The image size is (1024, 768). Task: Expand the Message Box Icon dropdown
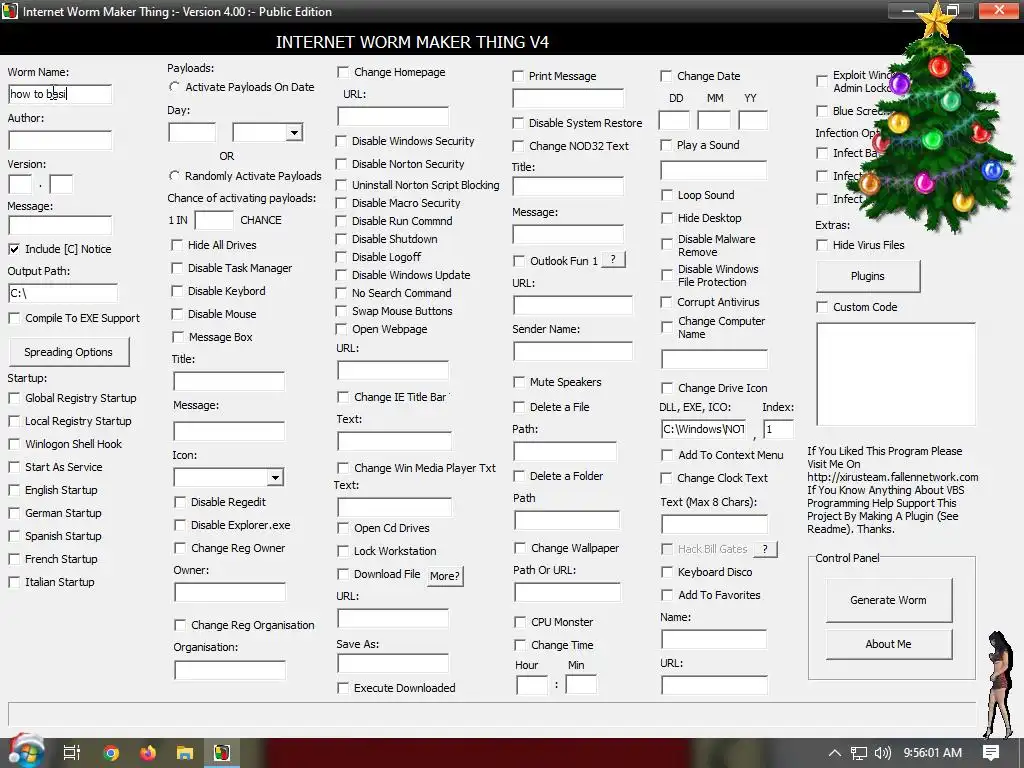(276, 477)
